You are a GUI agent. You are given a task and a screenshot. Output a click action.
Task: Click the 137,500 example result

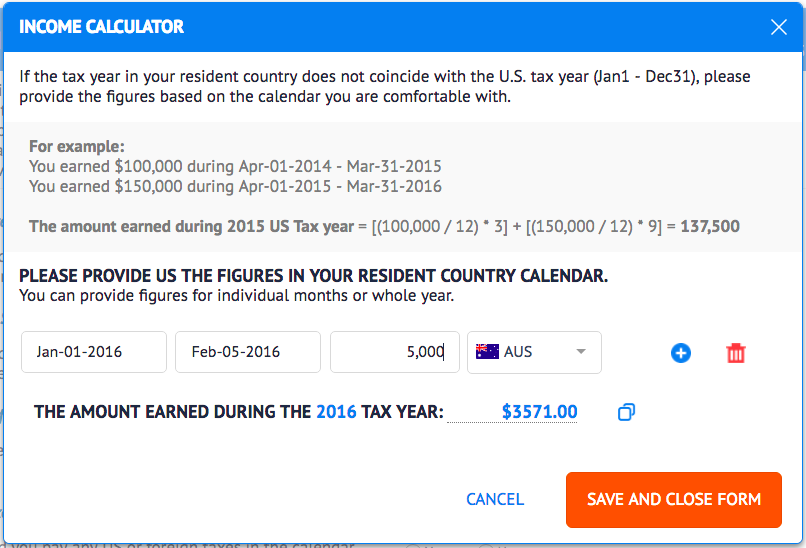pyautogui.click(x=710, y=226)
